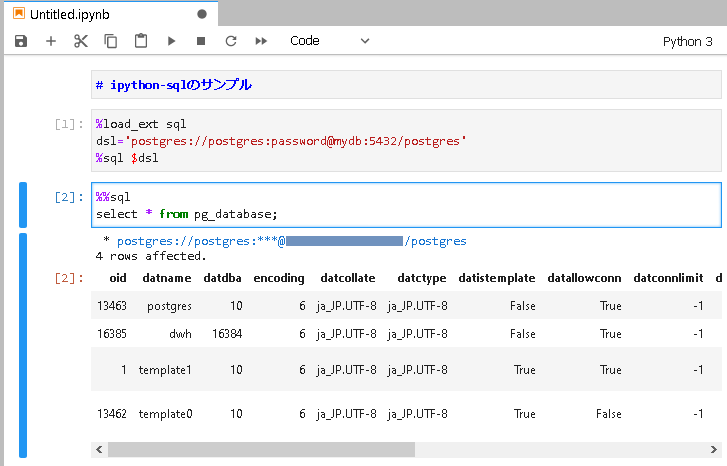This screenshot has height=466, width=727.
Task: Run the selected cell with play icon
Action: 172,41
